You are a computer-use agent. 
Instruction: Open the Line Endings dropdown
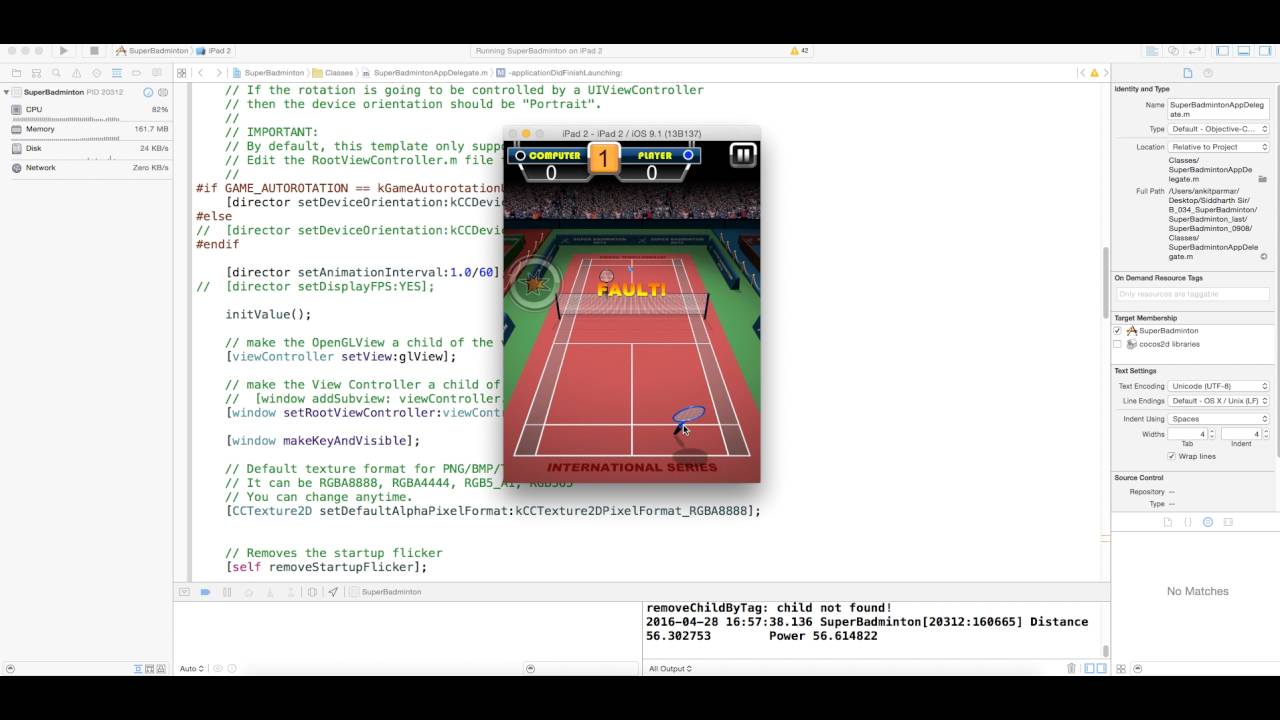1218,401
